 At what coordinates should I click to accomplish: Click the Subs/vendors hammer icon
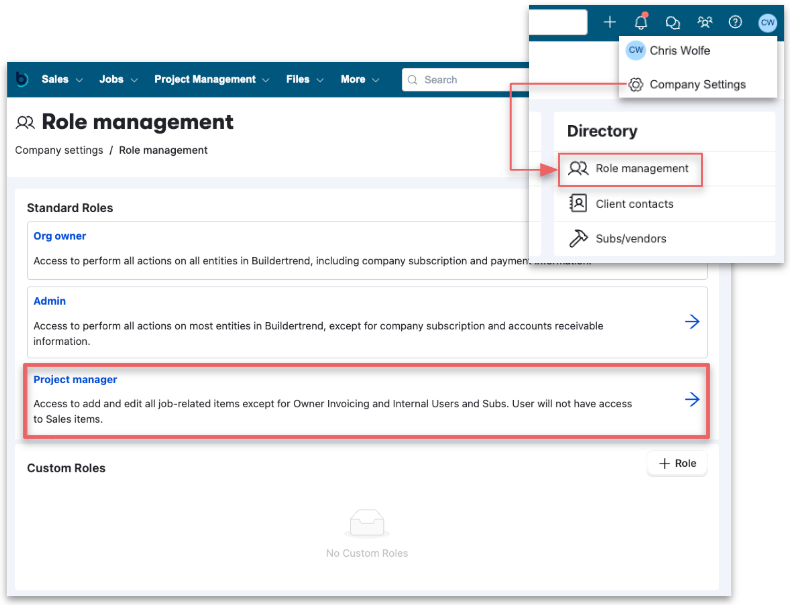(x=578, y=238)
